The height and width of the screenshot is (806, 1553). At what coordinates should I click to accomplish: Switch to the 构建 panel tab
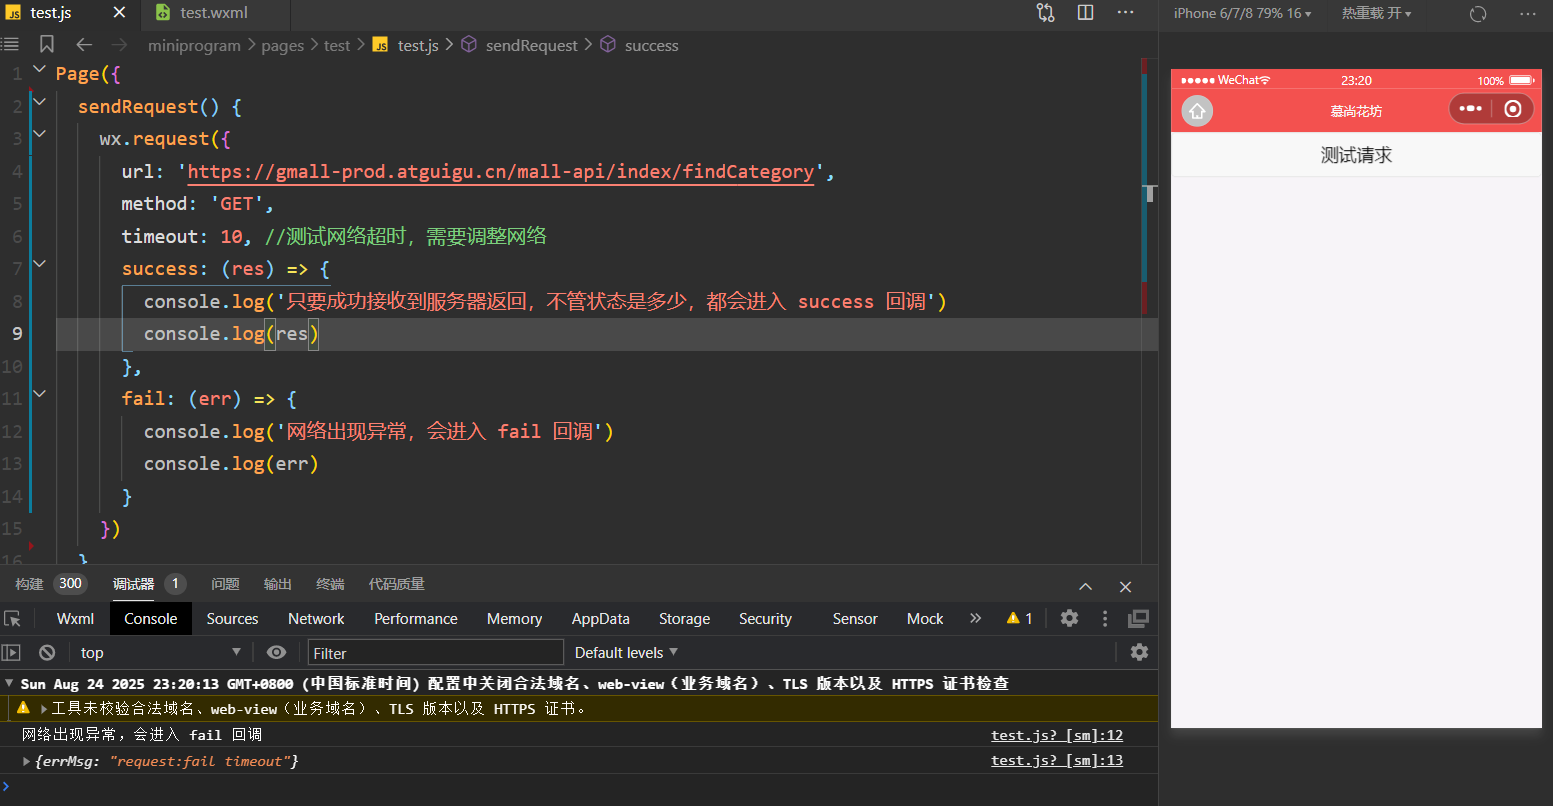[29, 584]
